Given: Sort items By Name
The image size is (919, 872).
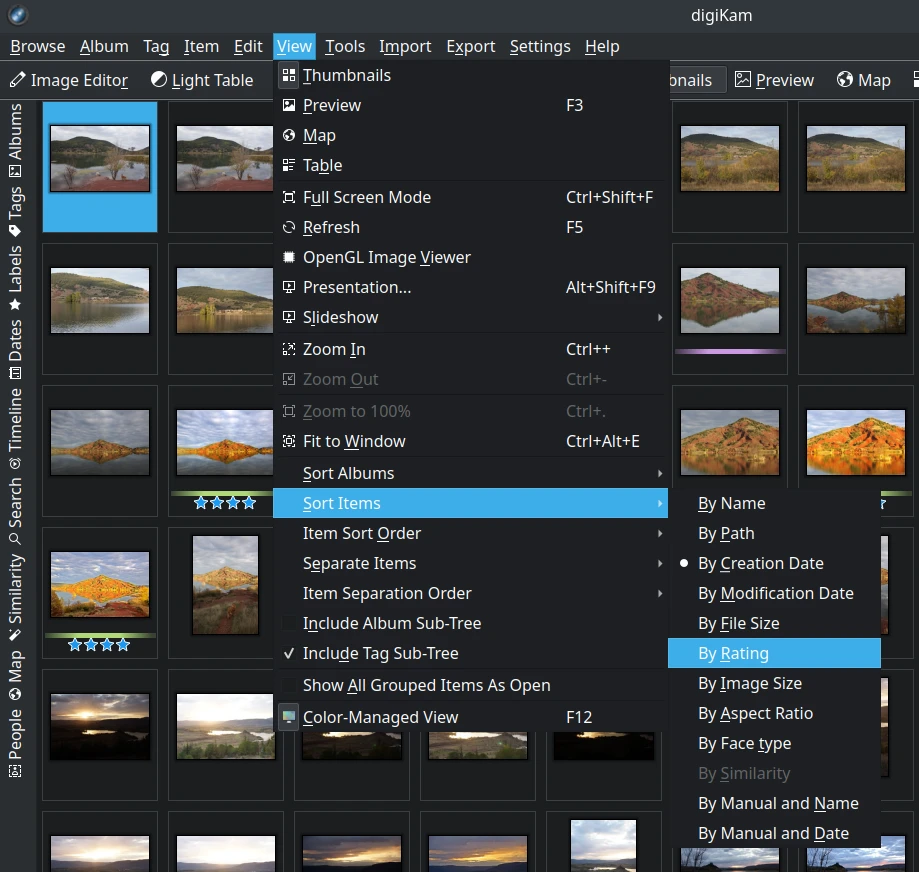Looking at the screenshot, I should click(774, 503).
